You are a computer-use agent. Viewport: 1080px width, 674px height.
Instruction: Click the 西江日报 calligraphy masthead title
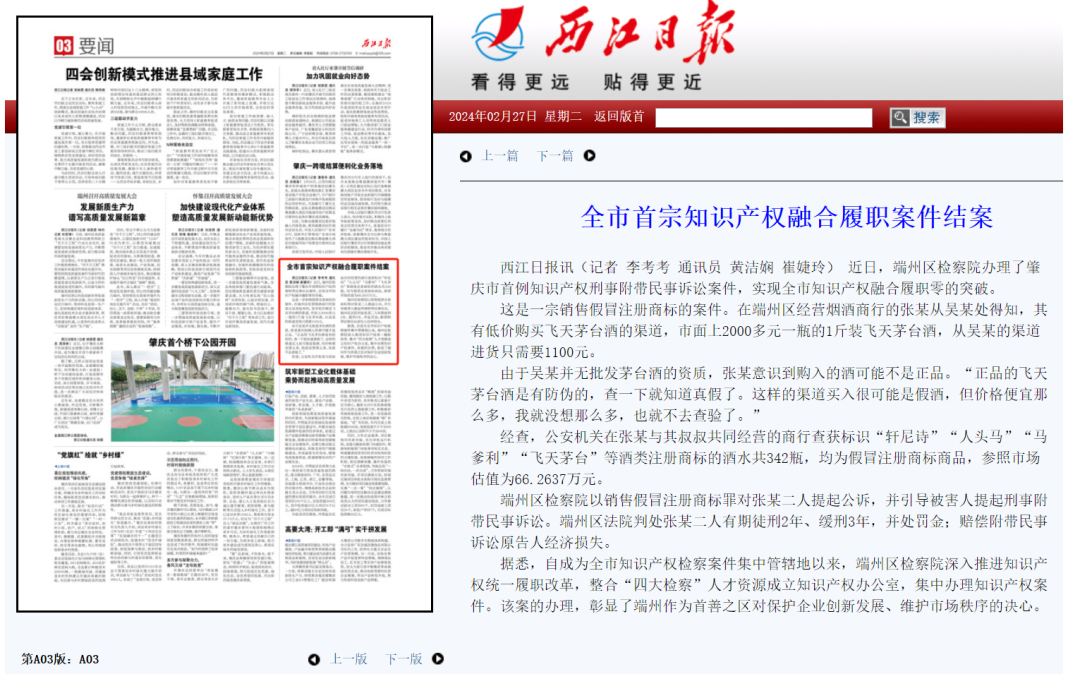(x=641, y=33)
